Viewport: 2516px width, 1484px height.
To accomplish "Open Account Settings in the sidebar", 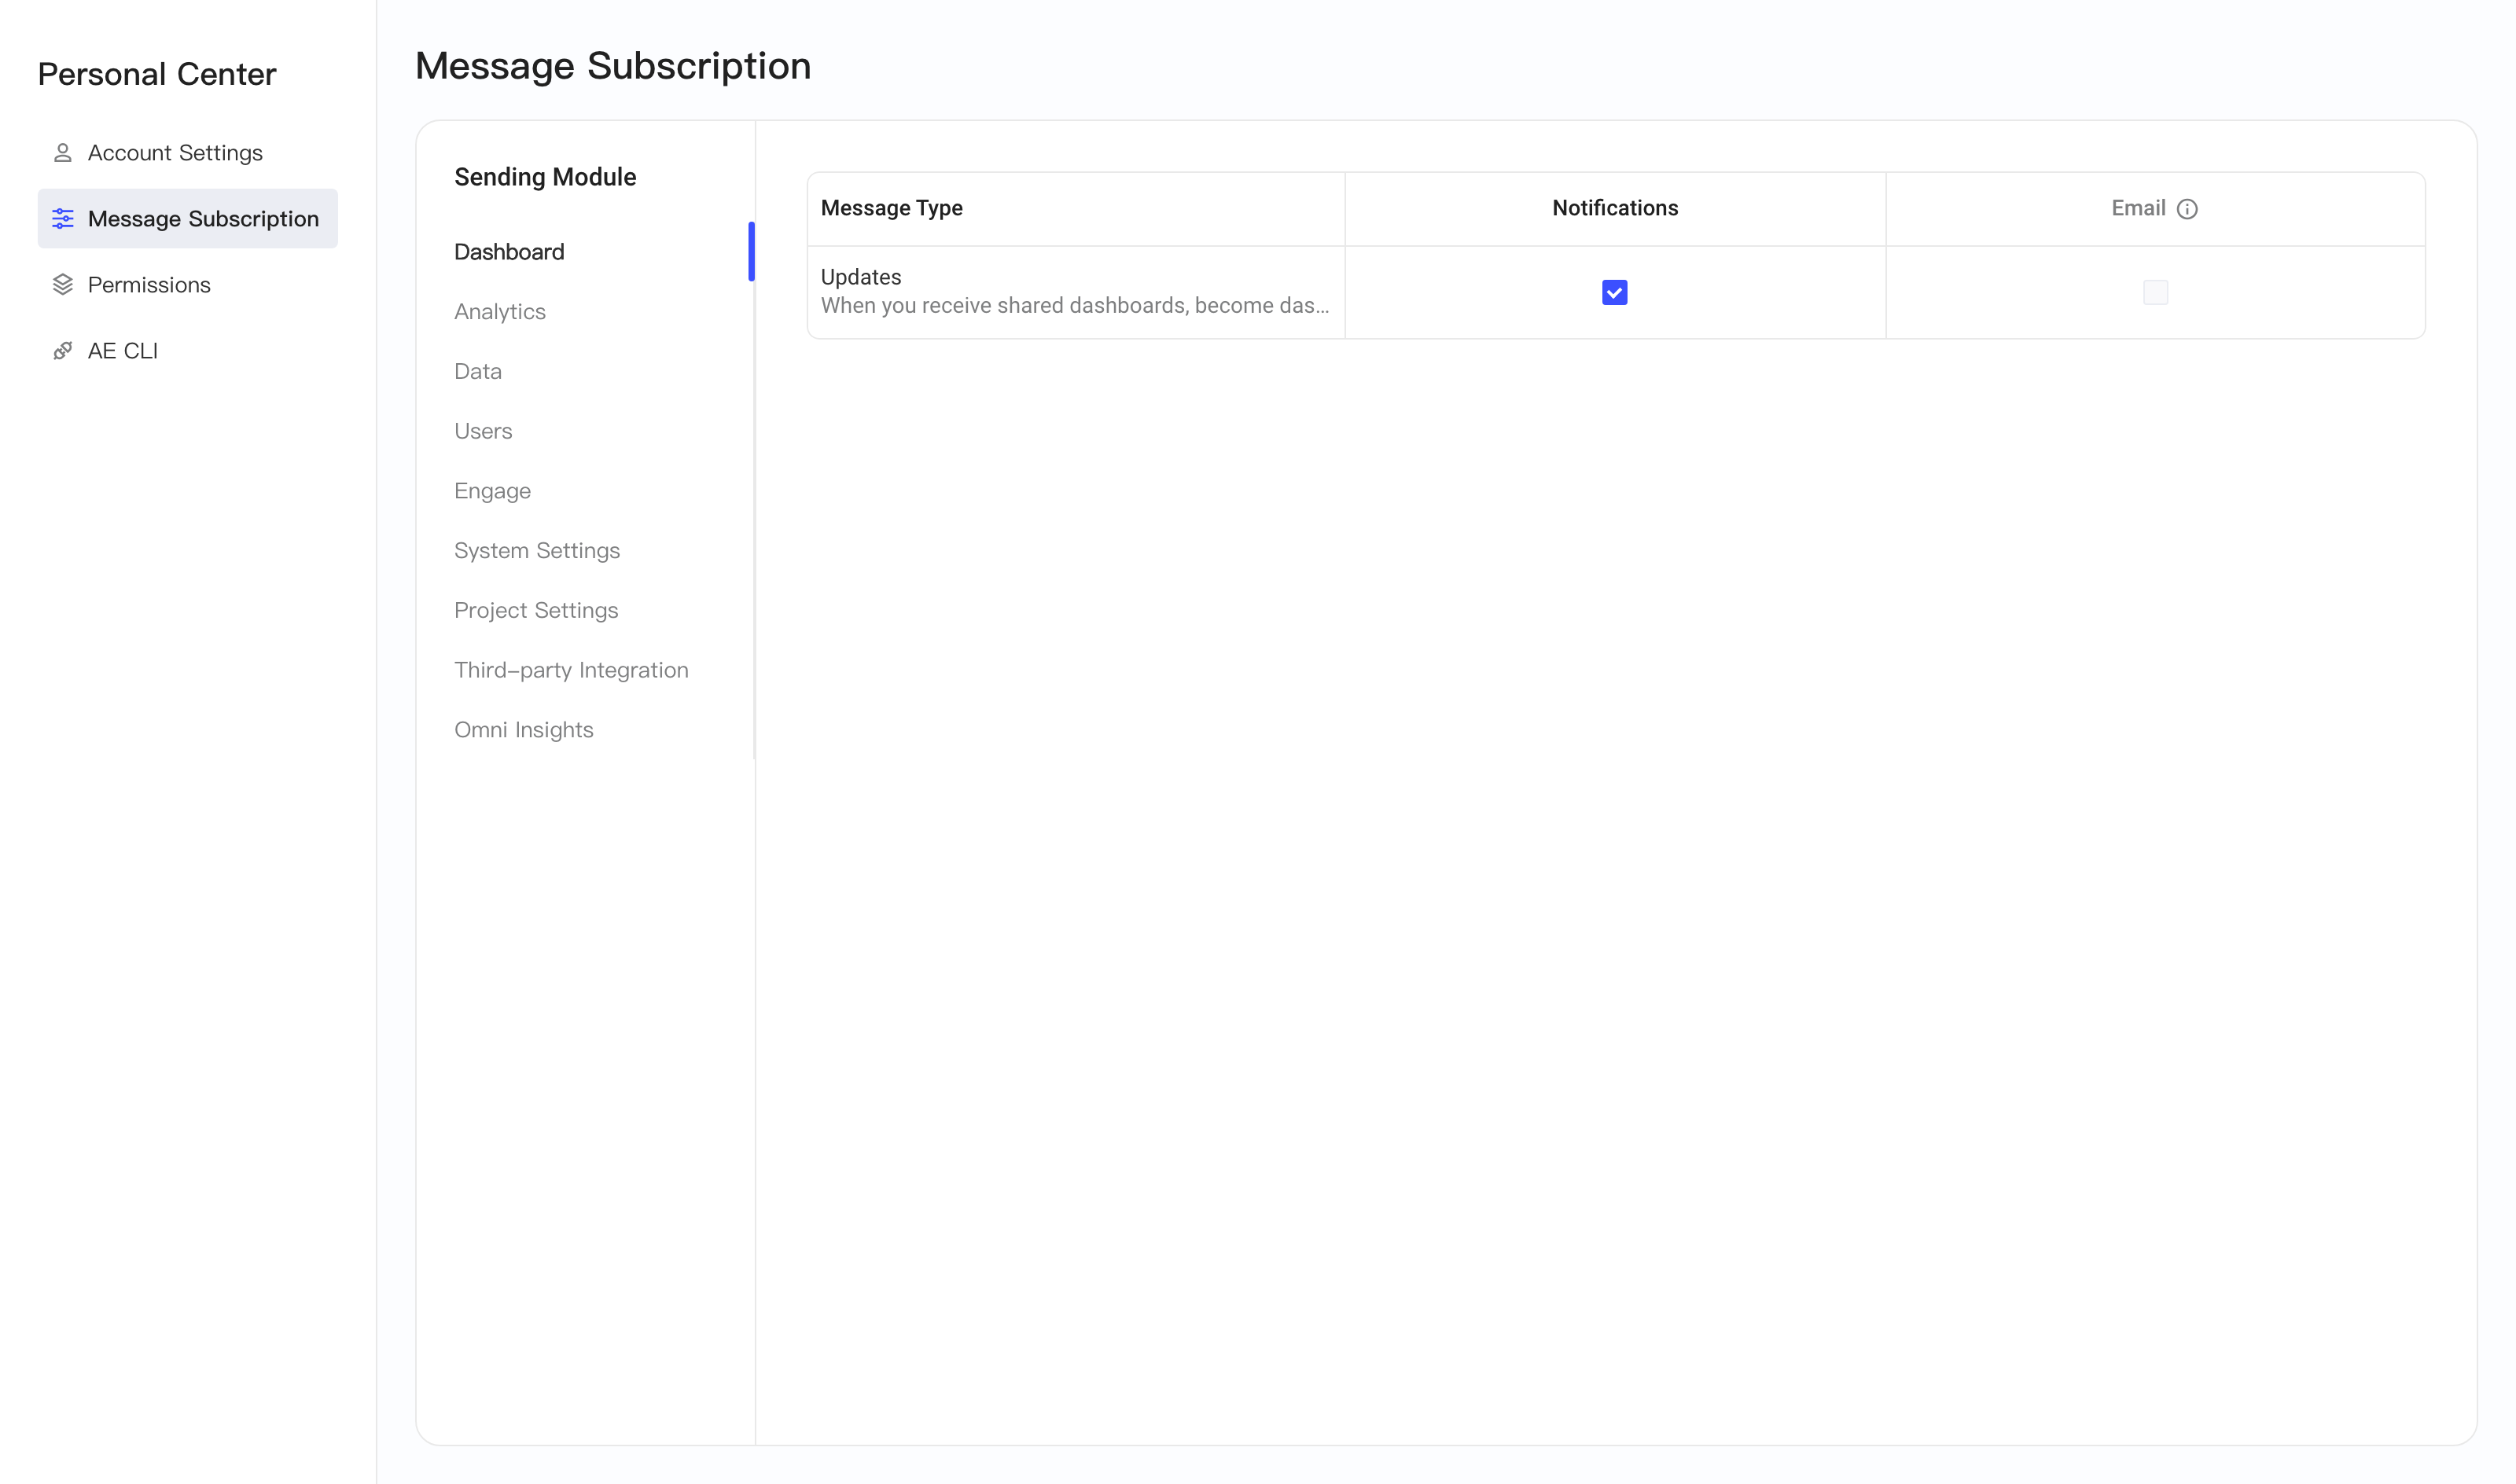I will pos(187,153).
